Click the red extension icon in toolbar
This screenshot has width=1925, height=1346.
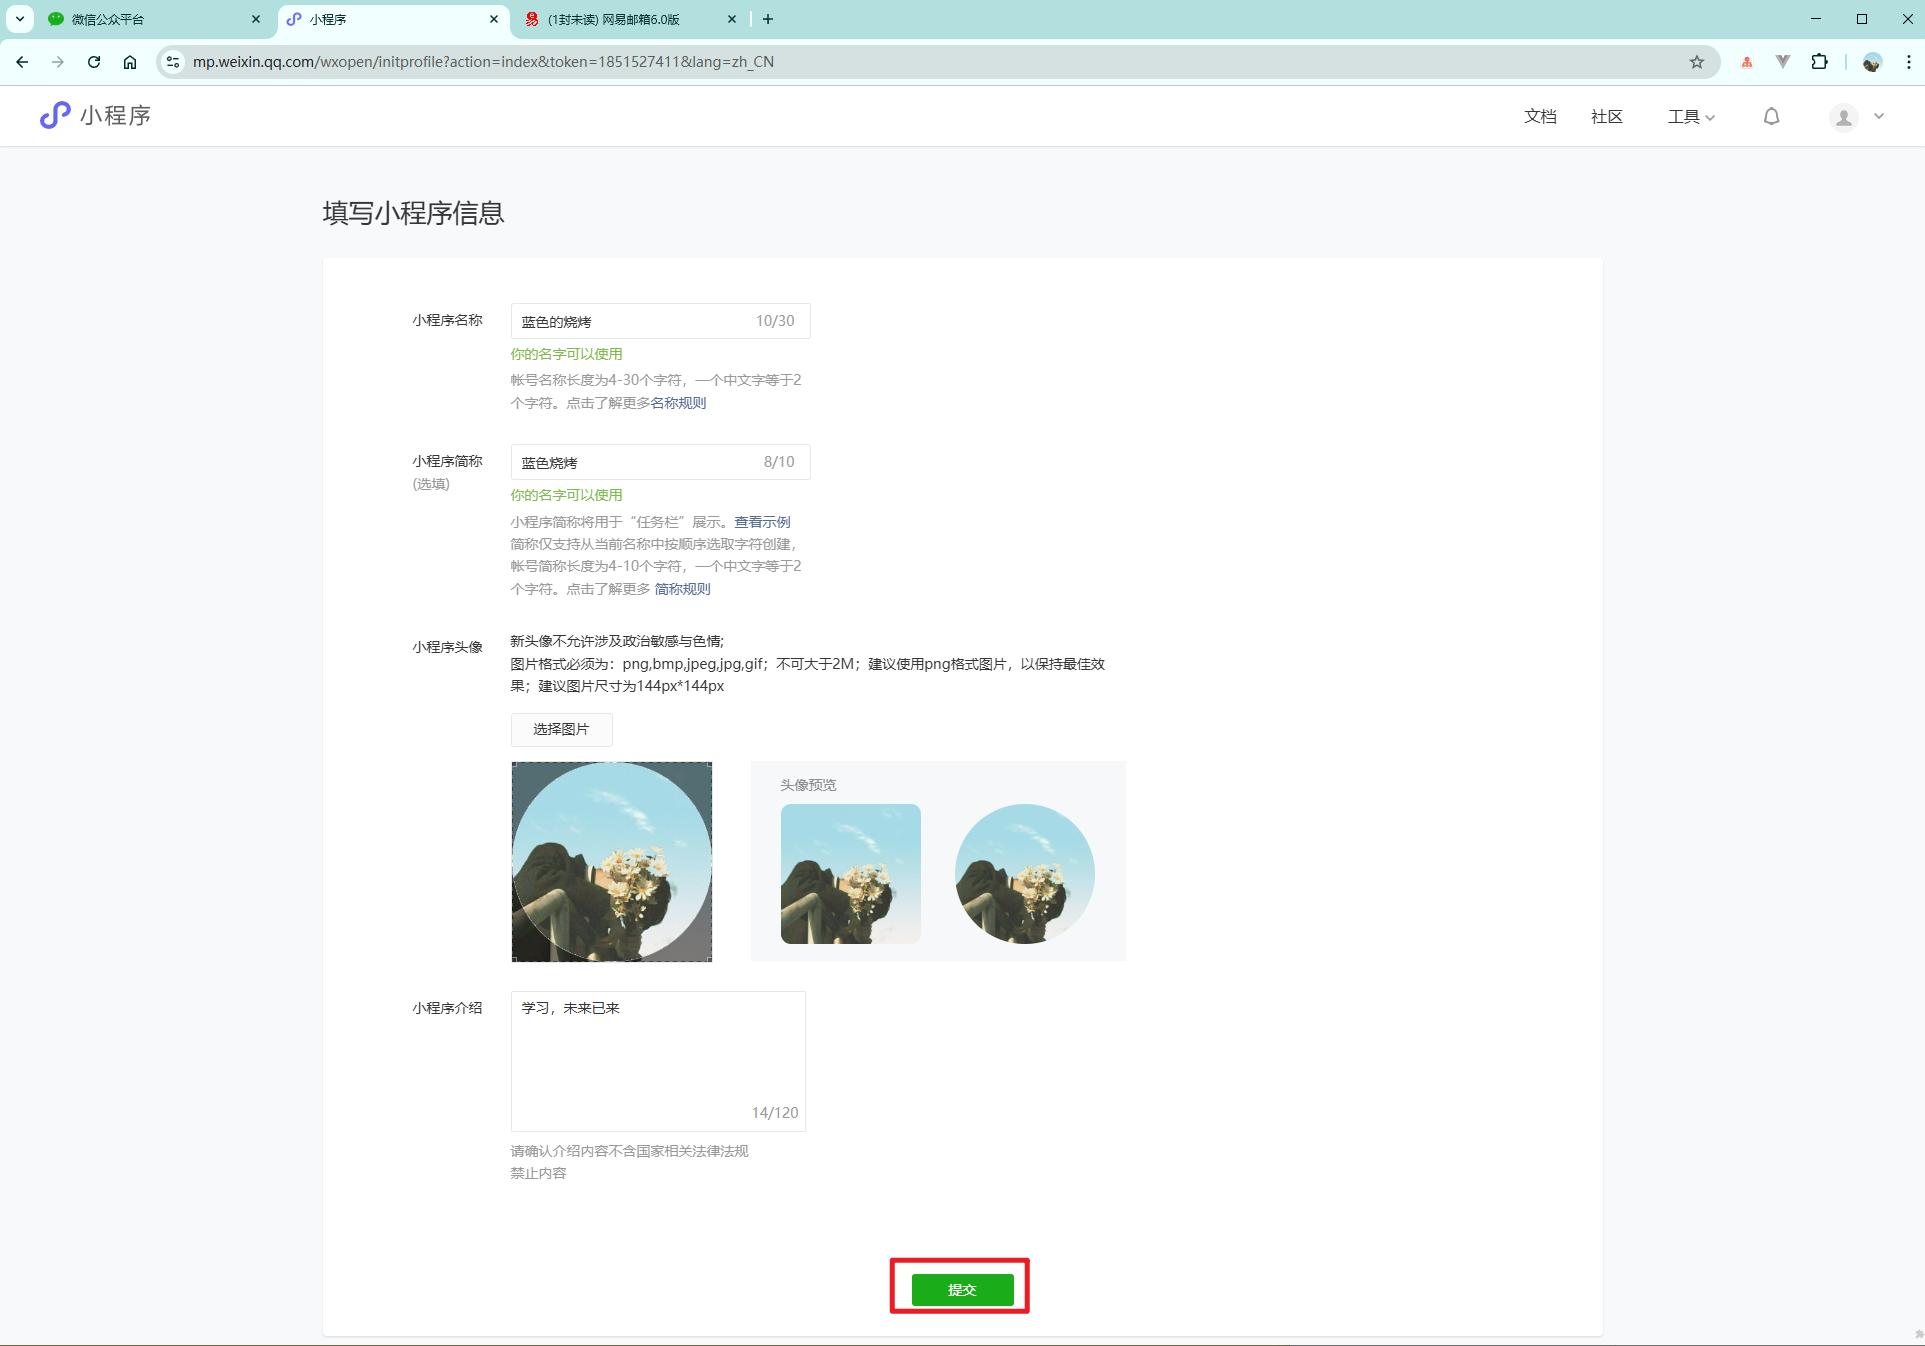point(1747,62)
